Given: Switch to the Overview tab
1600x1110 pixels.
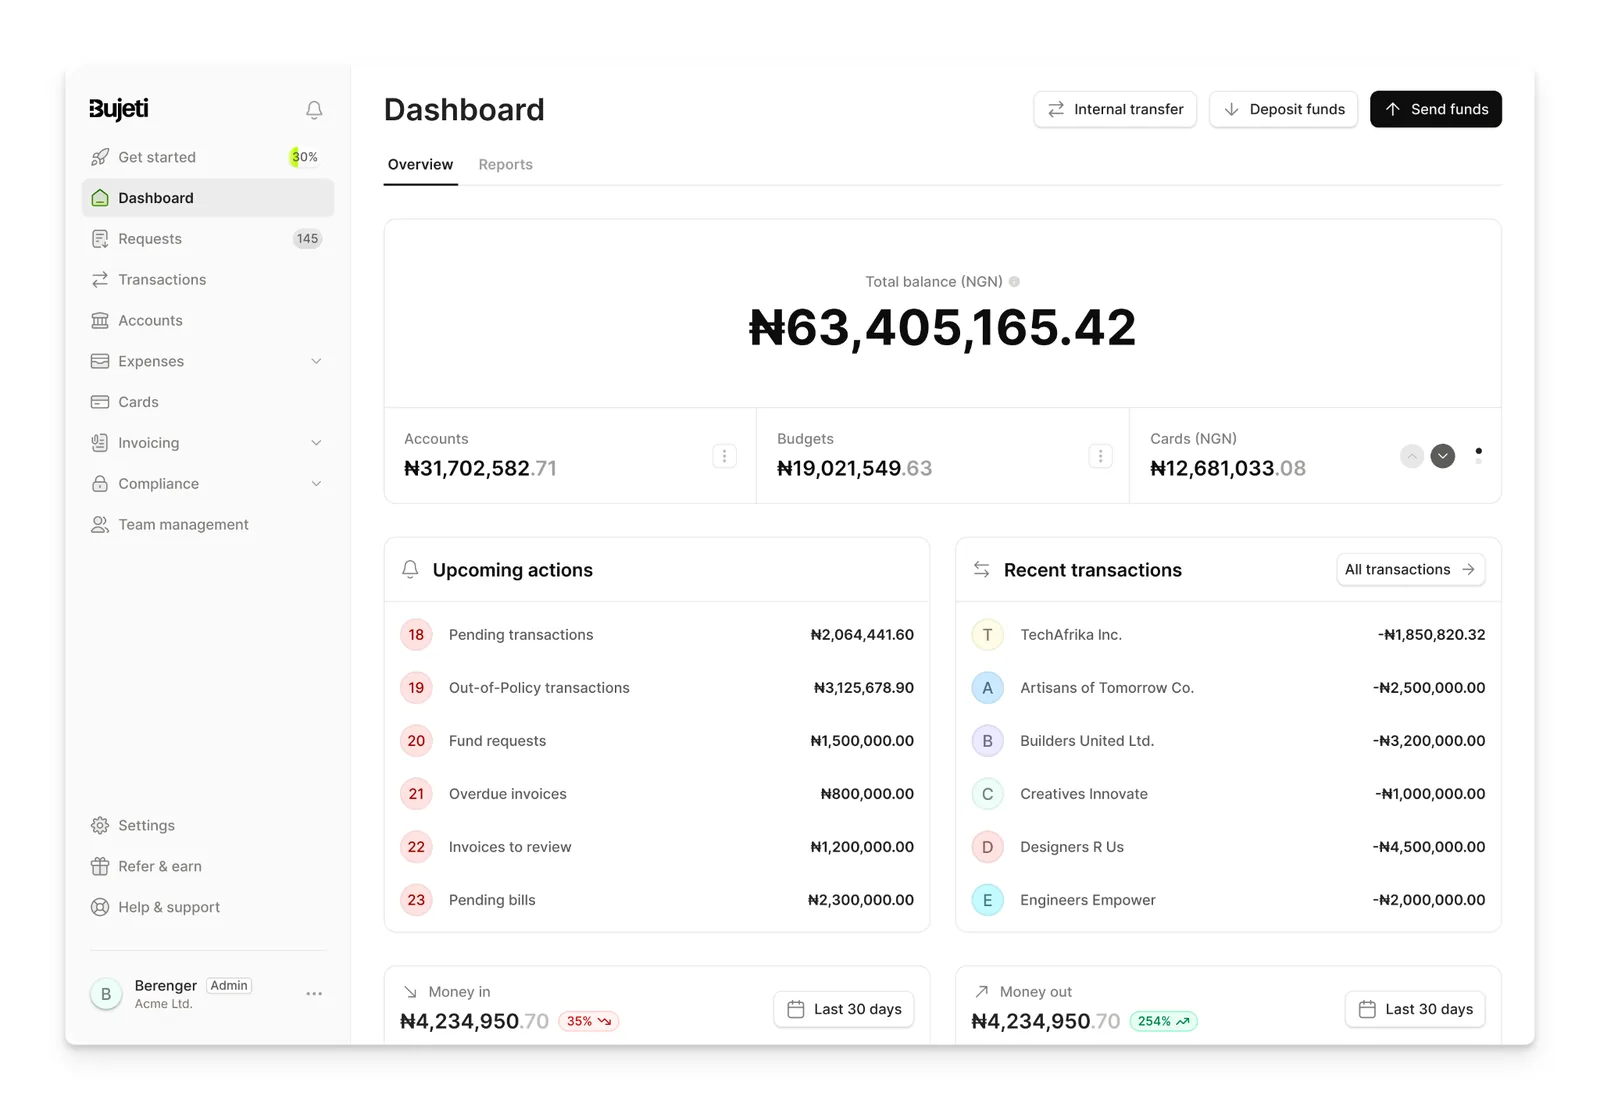Looking at the screenshot, I should point(420,165).
